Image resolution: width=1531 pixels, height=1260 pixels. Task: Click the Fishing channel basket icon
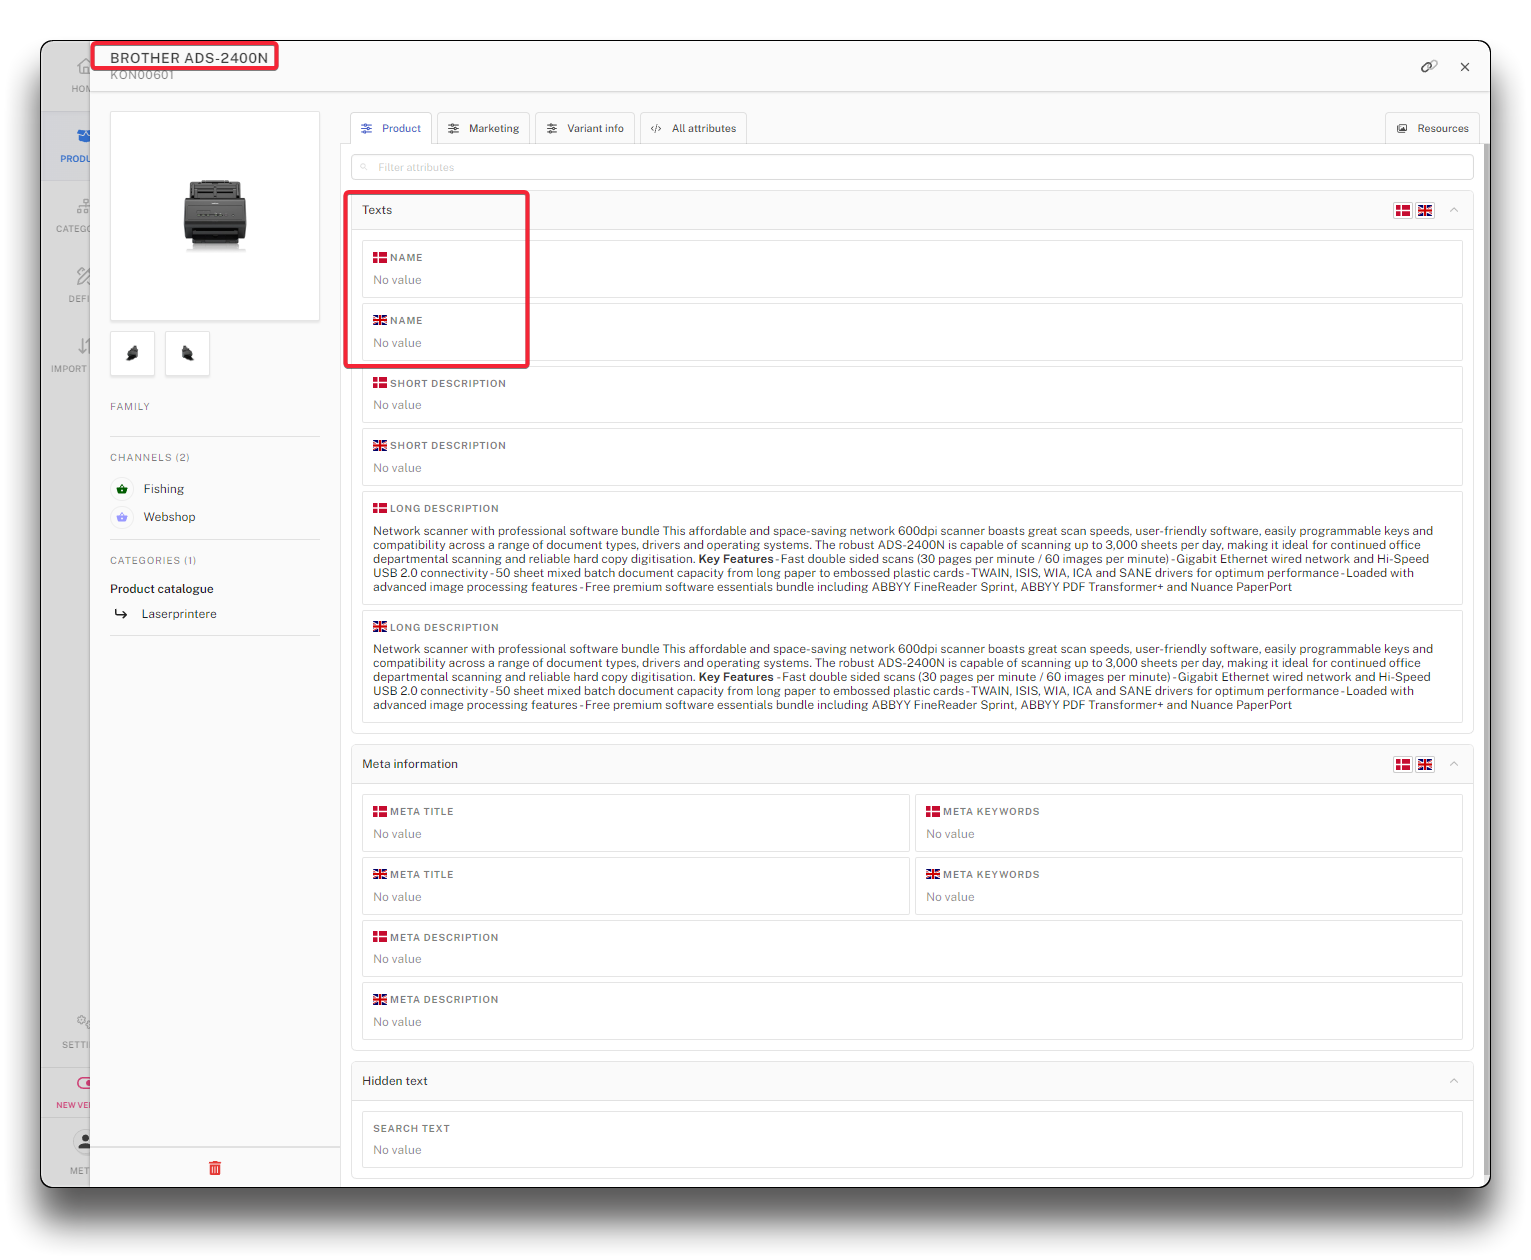[122, 489]
